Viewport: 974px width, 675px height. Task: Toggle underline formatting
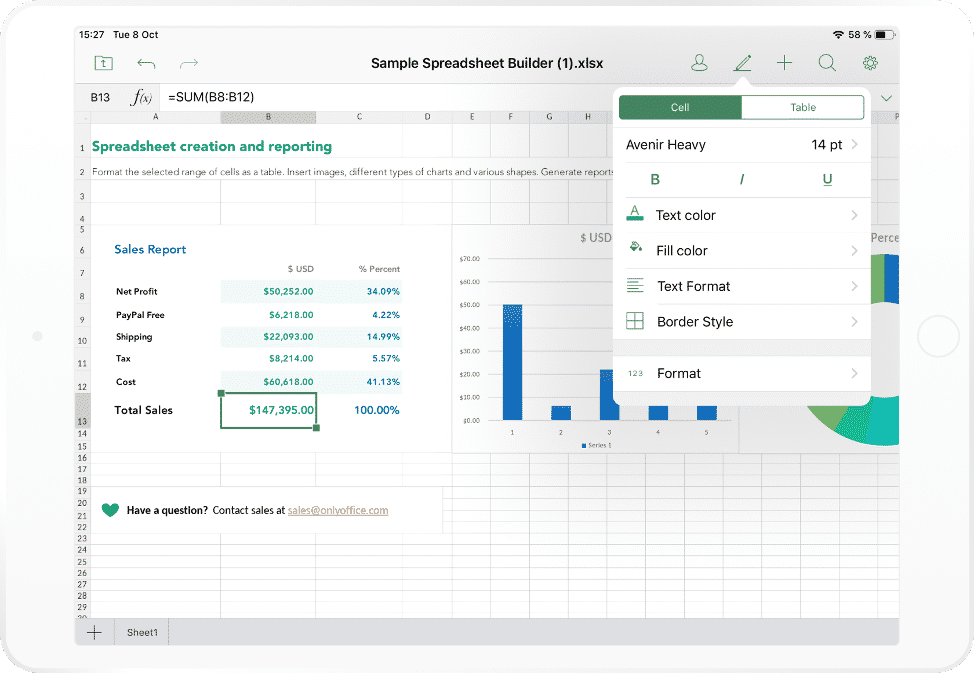point(827,179)
